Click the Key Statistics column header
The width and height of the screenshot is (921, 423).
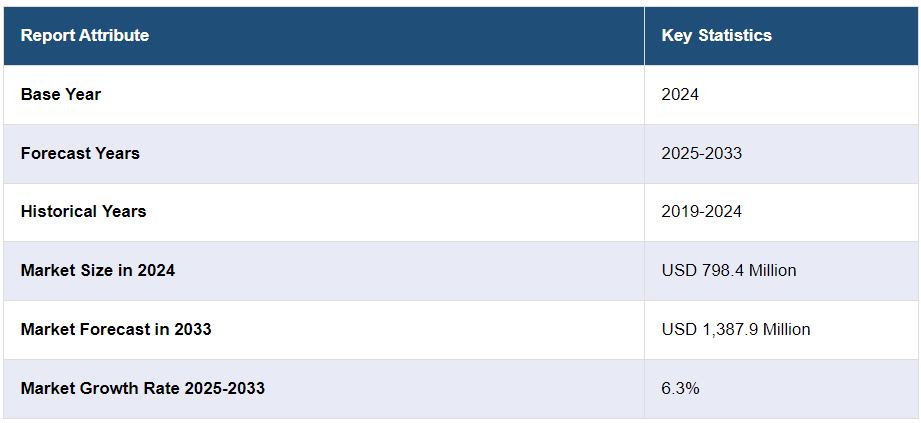(716, 36)
